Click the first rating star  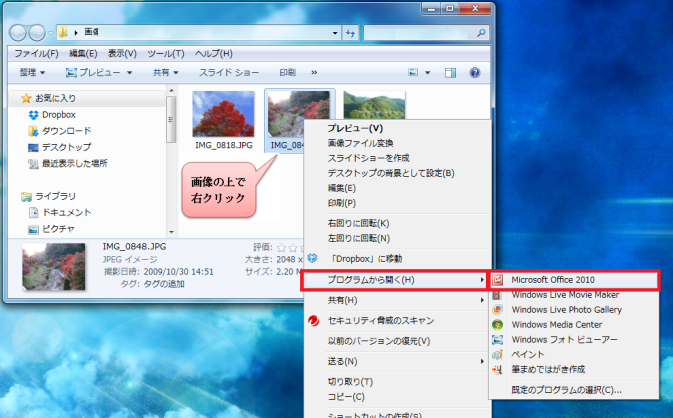(x=282, y=248)
